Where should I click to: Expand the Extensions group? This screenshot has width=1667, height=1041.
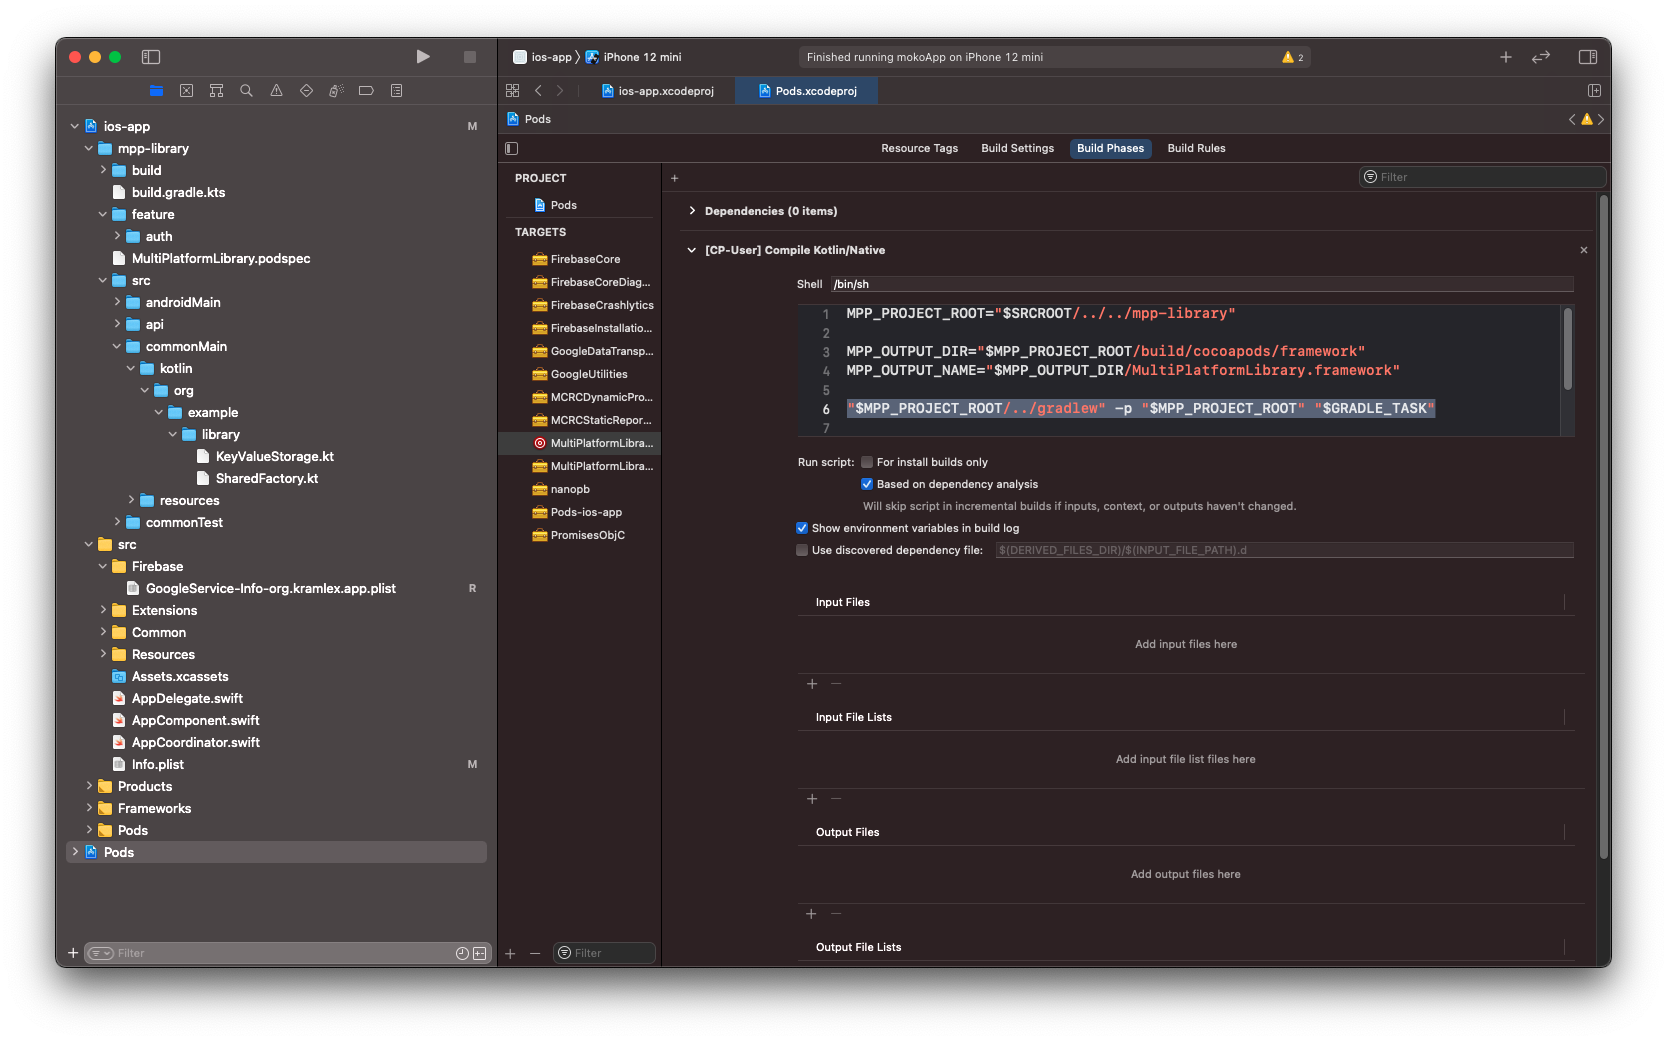(103, 611)
